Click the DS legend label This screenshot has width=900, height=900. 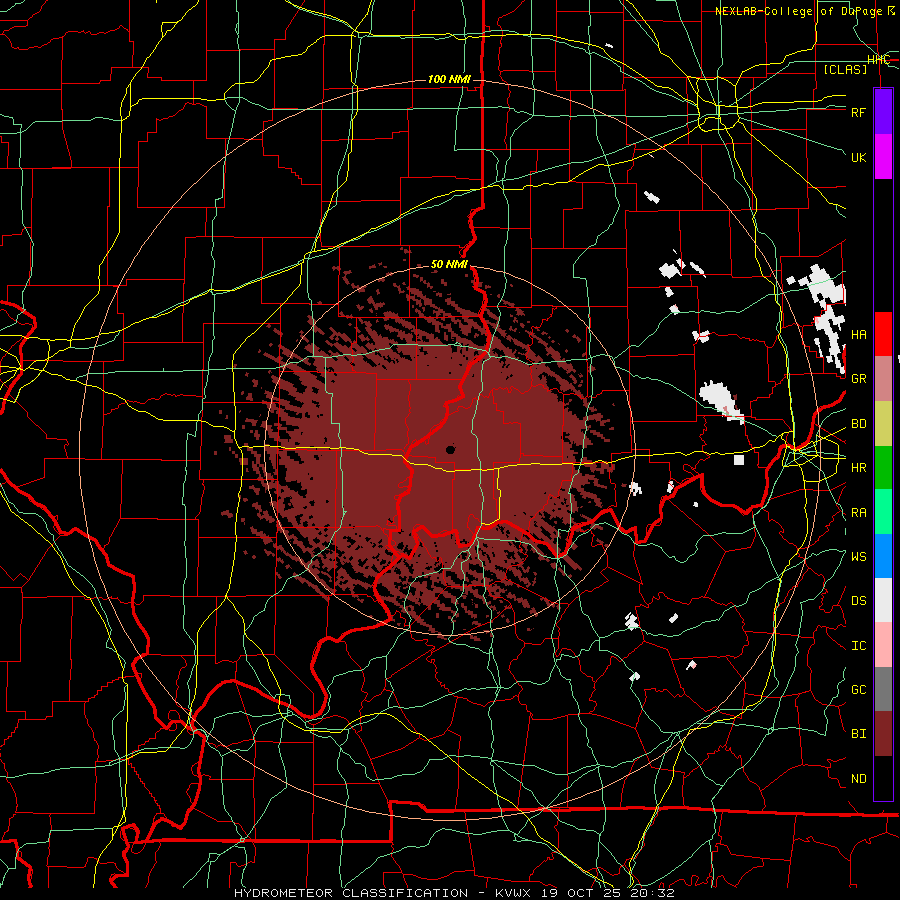pos(859,601)
